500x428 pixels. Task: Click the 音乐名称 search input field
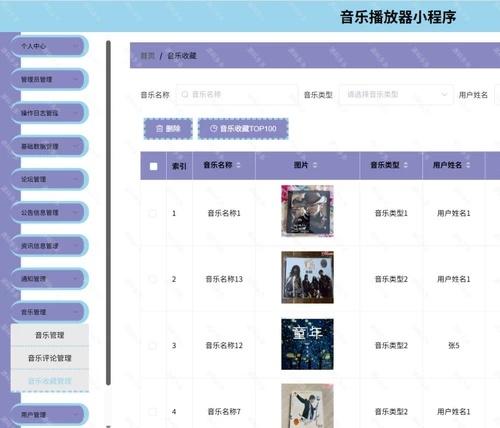pos(237,95)
